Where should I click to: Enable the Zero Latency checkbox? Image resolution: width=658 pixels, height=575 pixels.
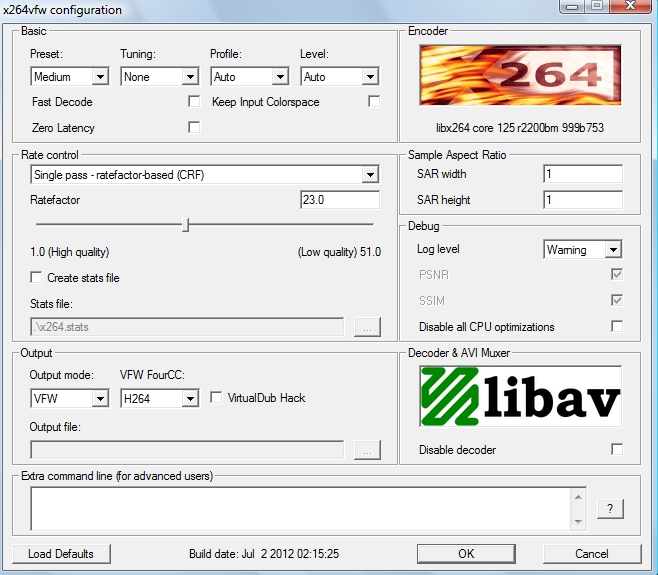[x=194, y=127]
